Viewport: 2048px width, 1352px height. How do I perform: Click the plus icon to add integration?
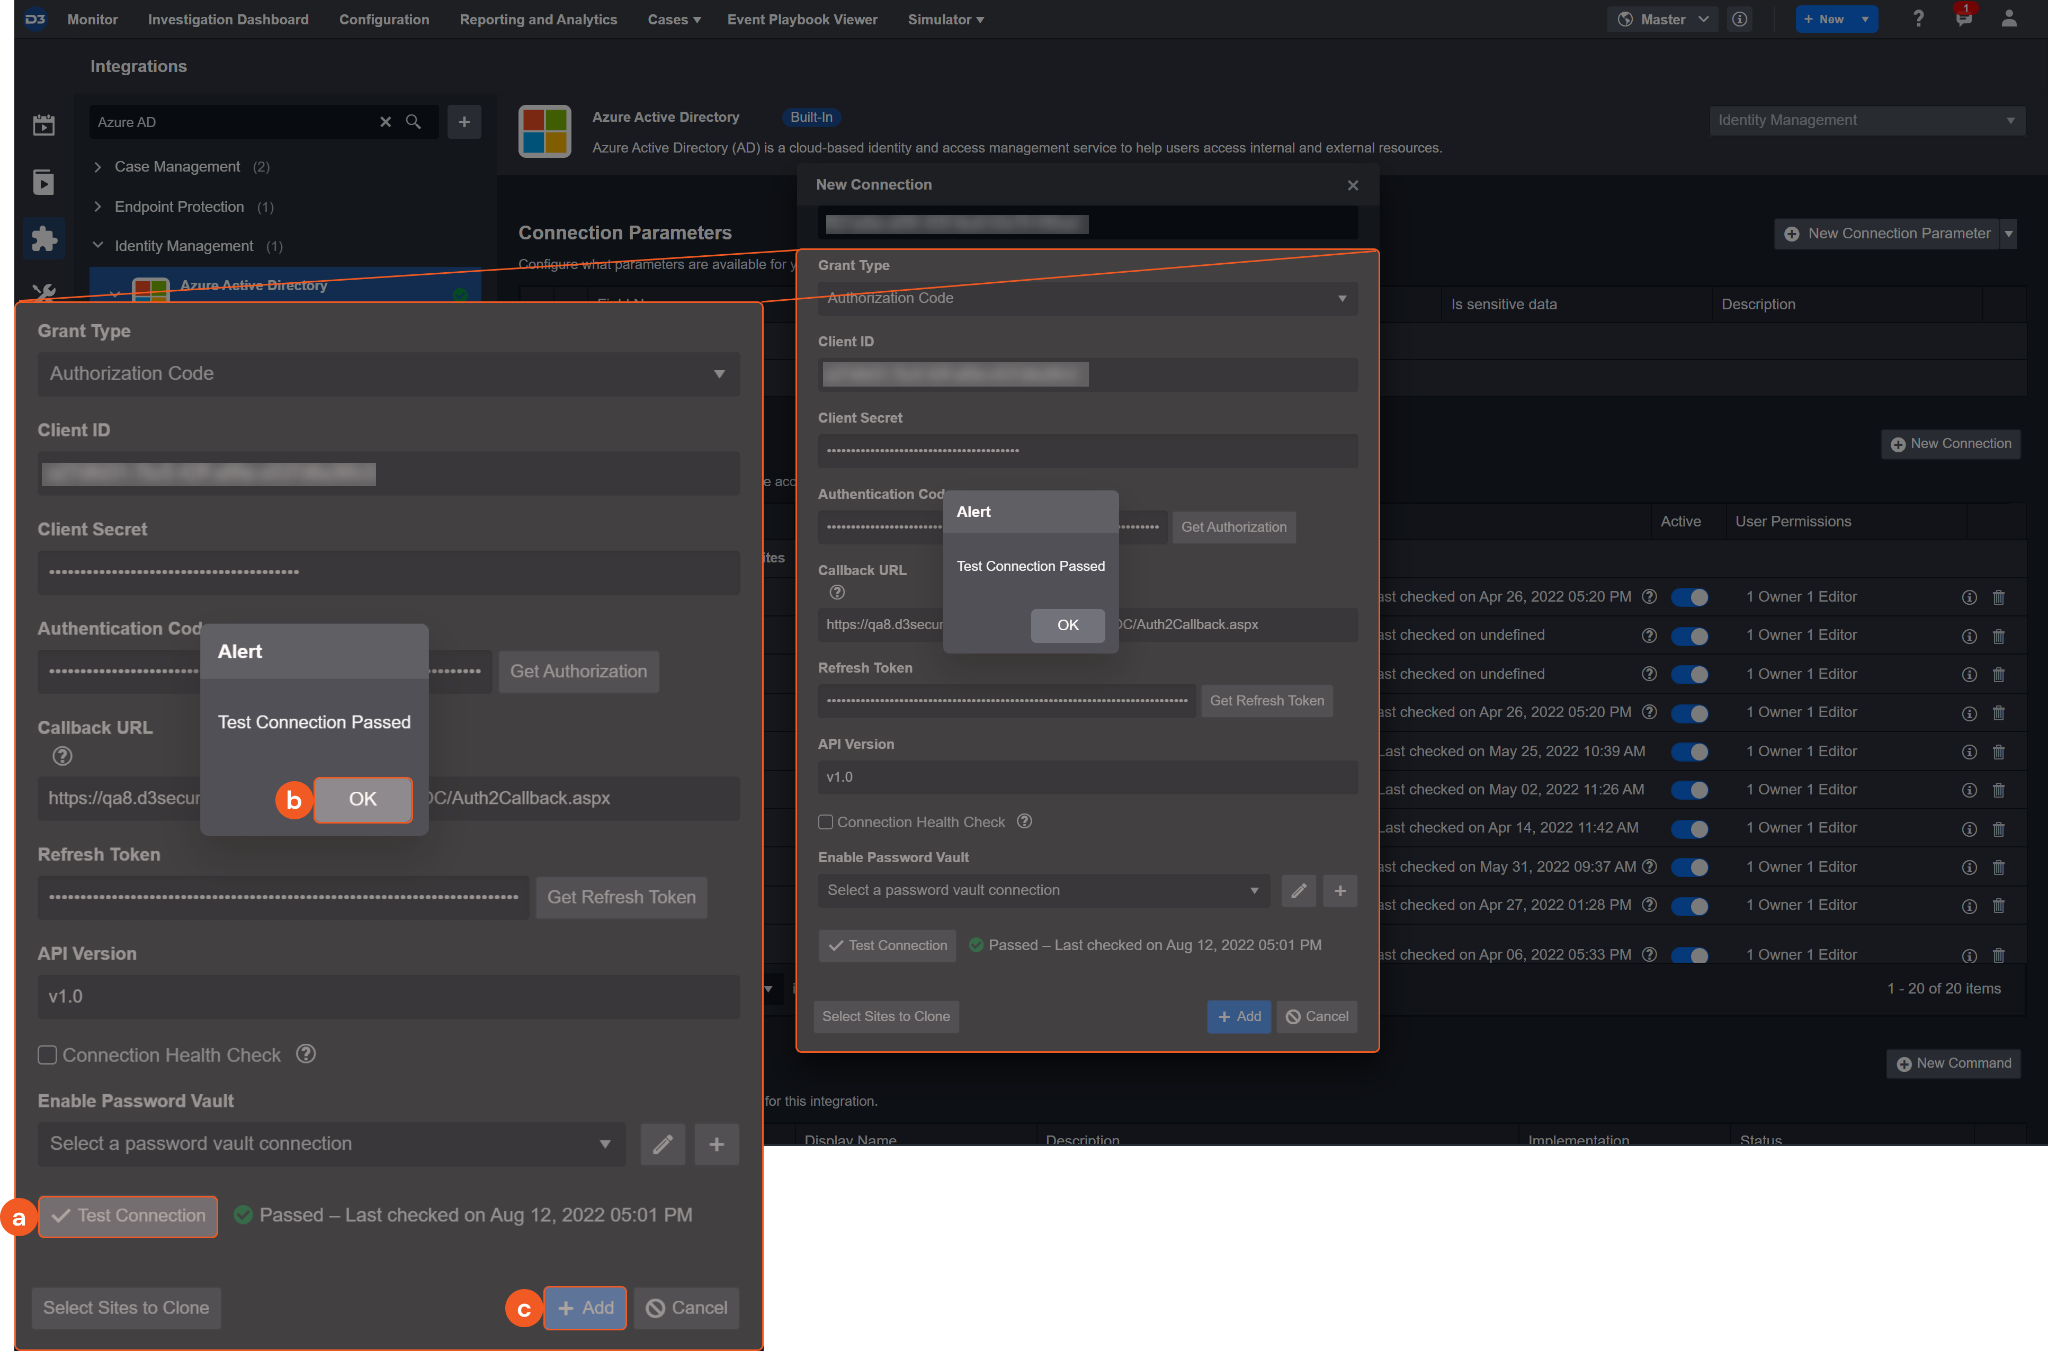(464, 122)
